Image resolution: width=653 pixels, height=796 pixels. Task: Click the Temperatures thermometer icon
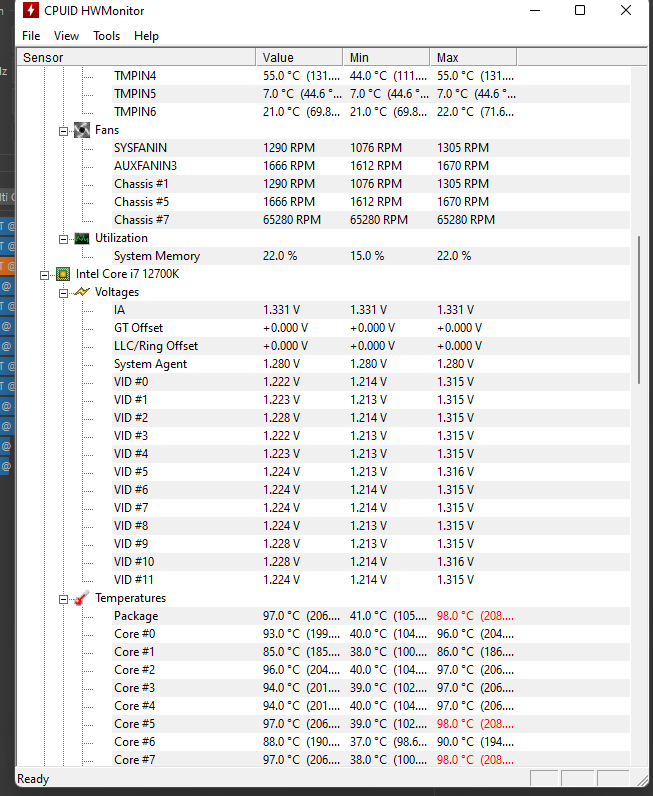[x=82, y=598]
